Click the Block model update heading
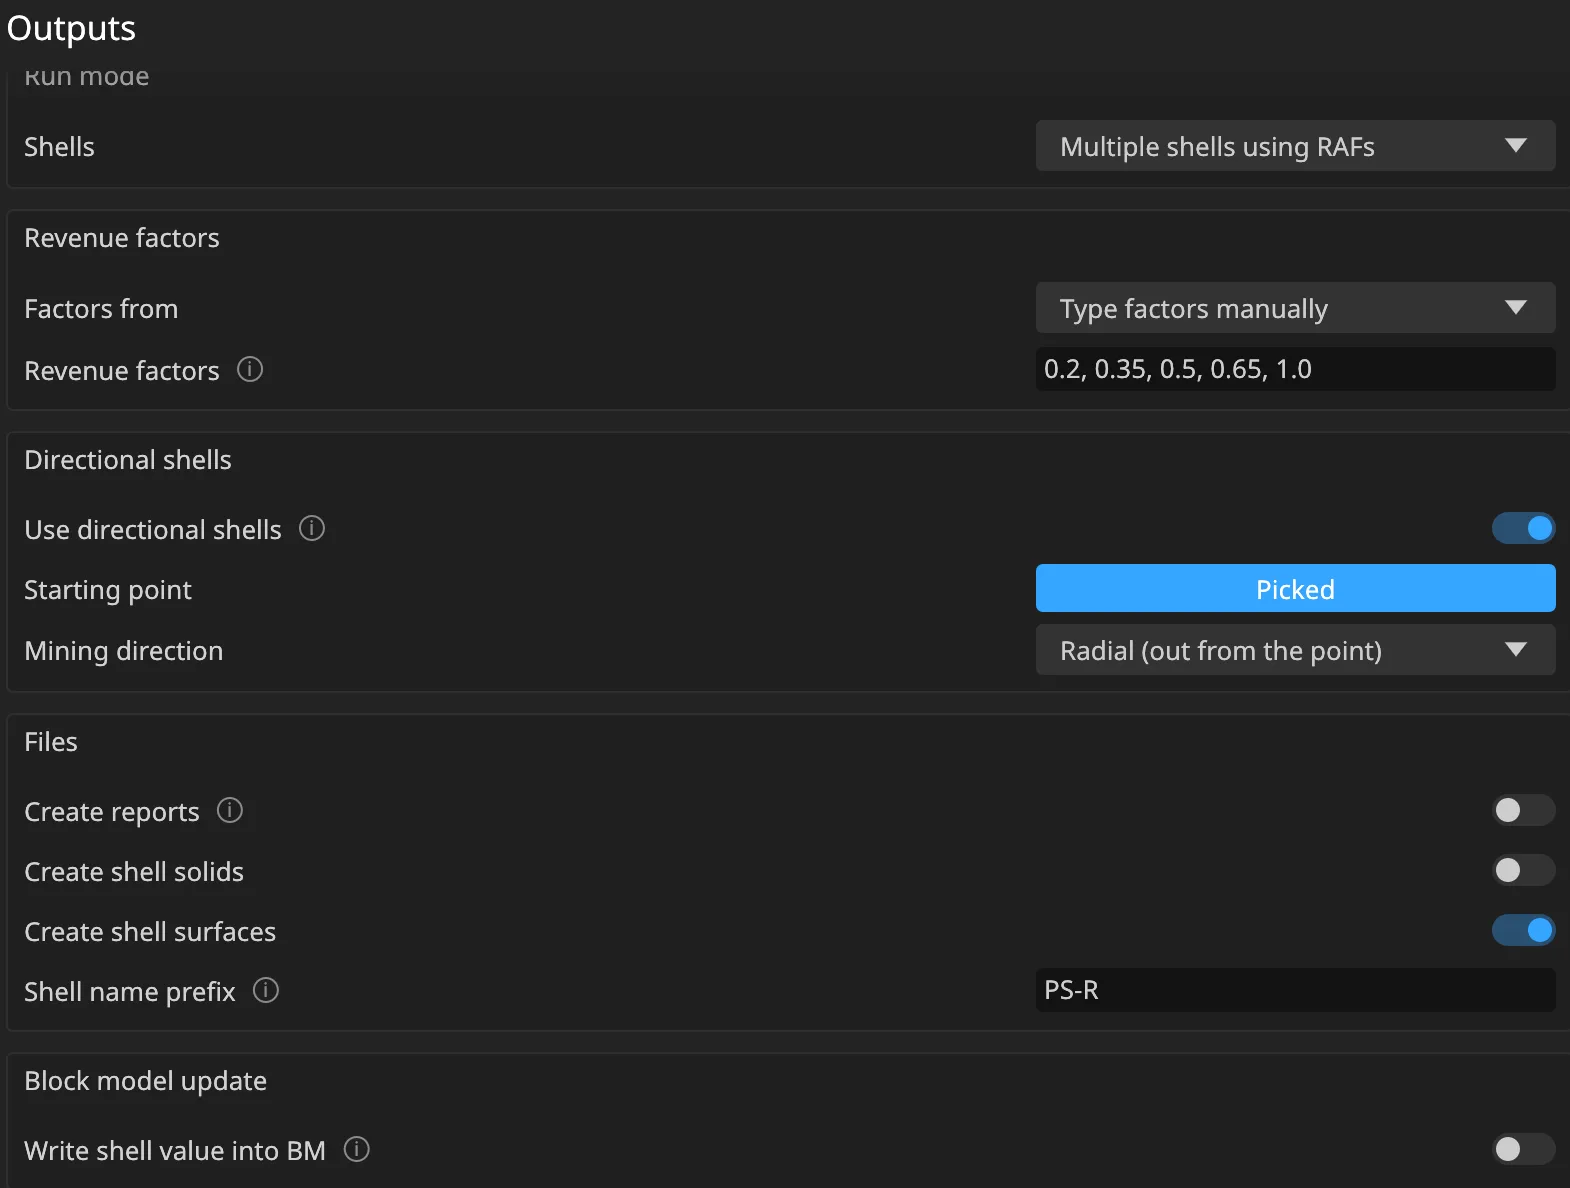The height and width of the screenshot is (1188, 1570). (x=145, y=1081)
